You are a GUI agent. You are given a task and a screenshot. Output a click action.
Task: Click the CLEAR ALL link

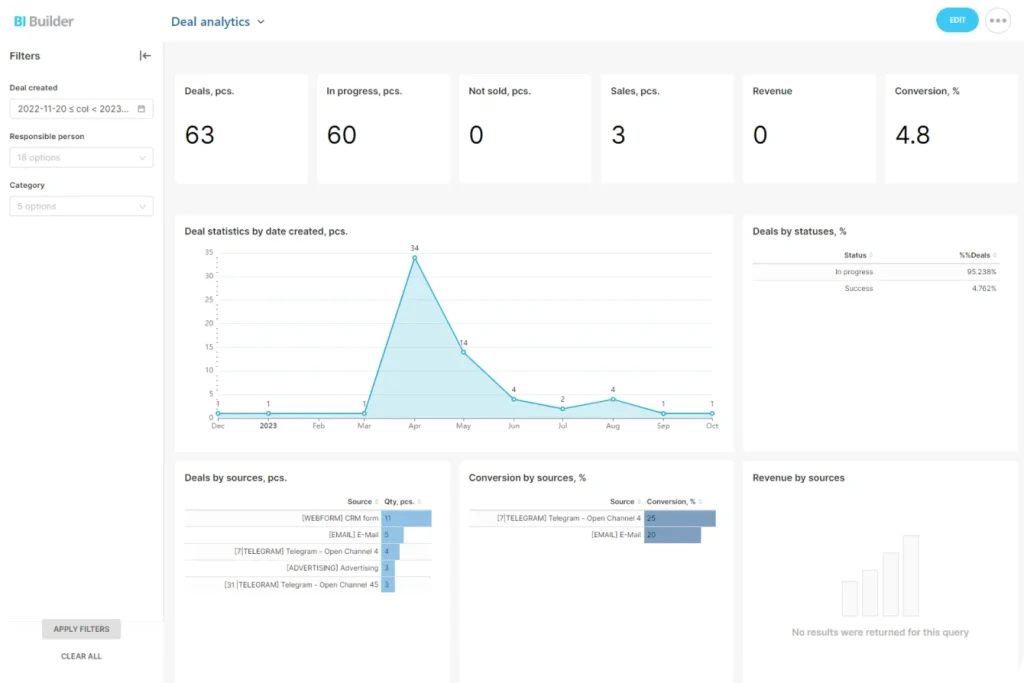click(x=80, y=656)
